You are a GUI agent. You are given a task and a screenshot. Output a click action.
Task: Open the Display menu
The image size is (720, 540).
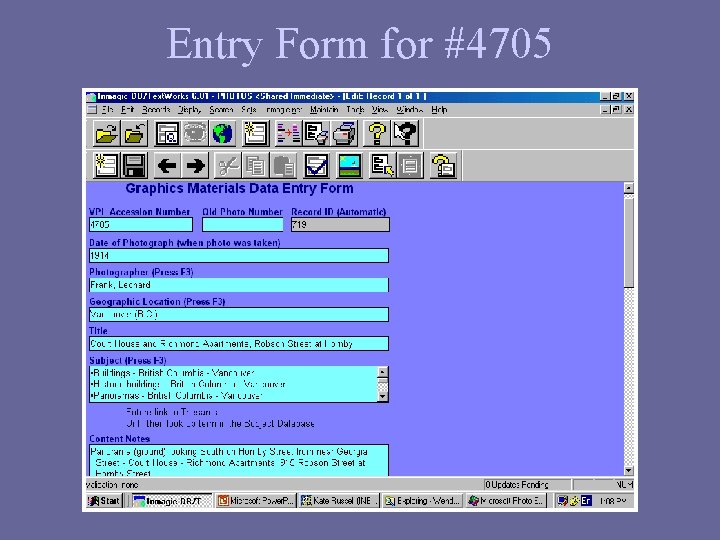tap(190, 110)
